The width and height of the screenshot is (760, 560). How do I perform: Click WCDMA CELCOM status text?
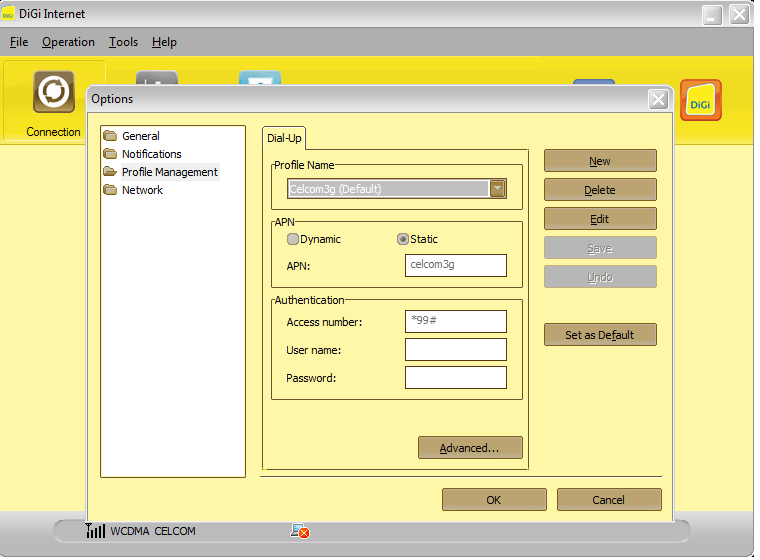point(153,531)
